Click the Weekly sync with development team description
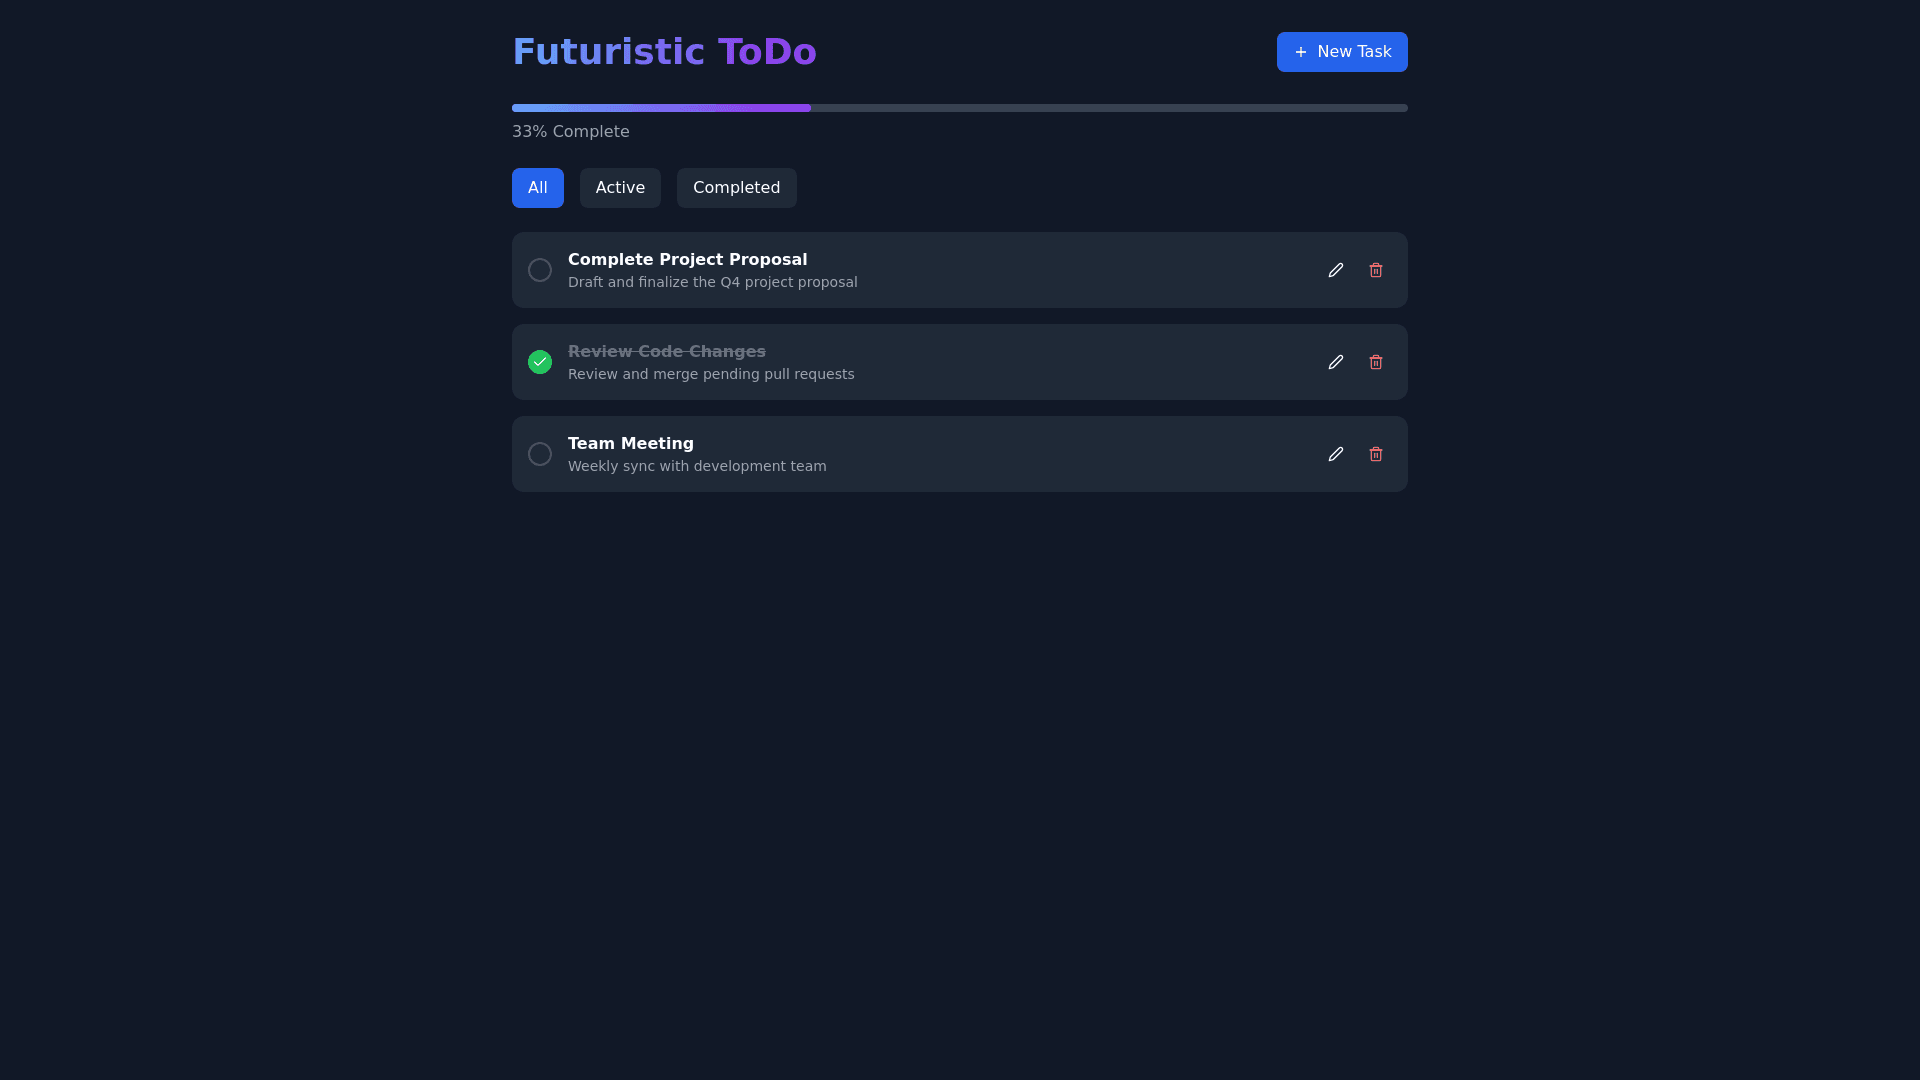 tap(697, 467)
